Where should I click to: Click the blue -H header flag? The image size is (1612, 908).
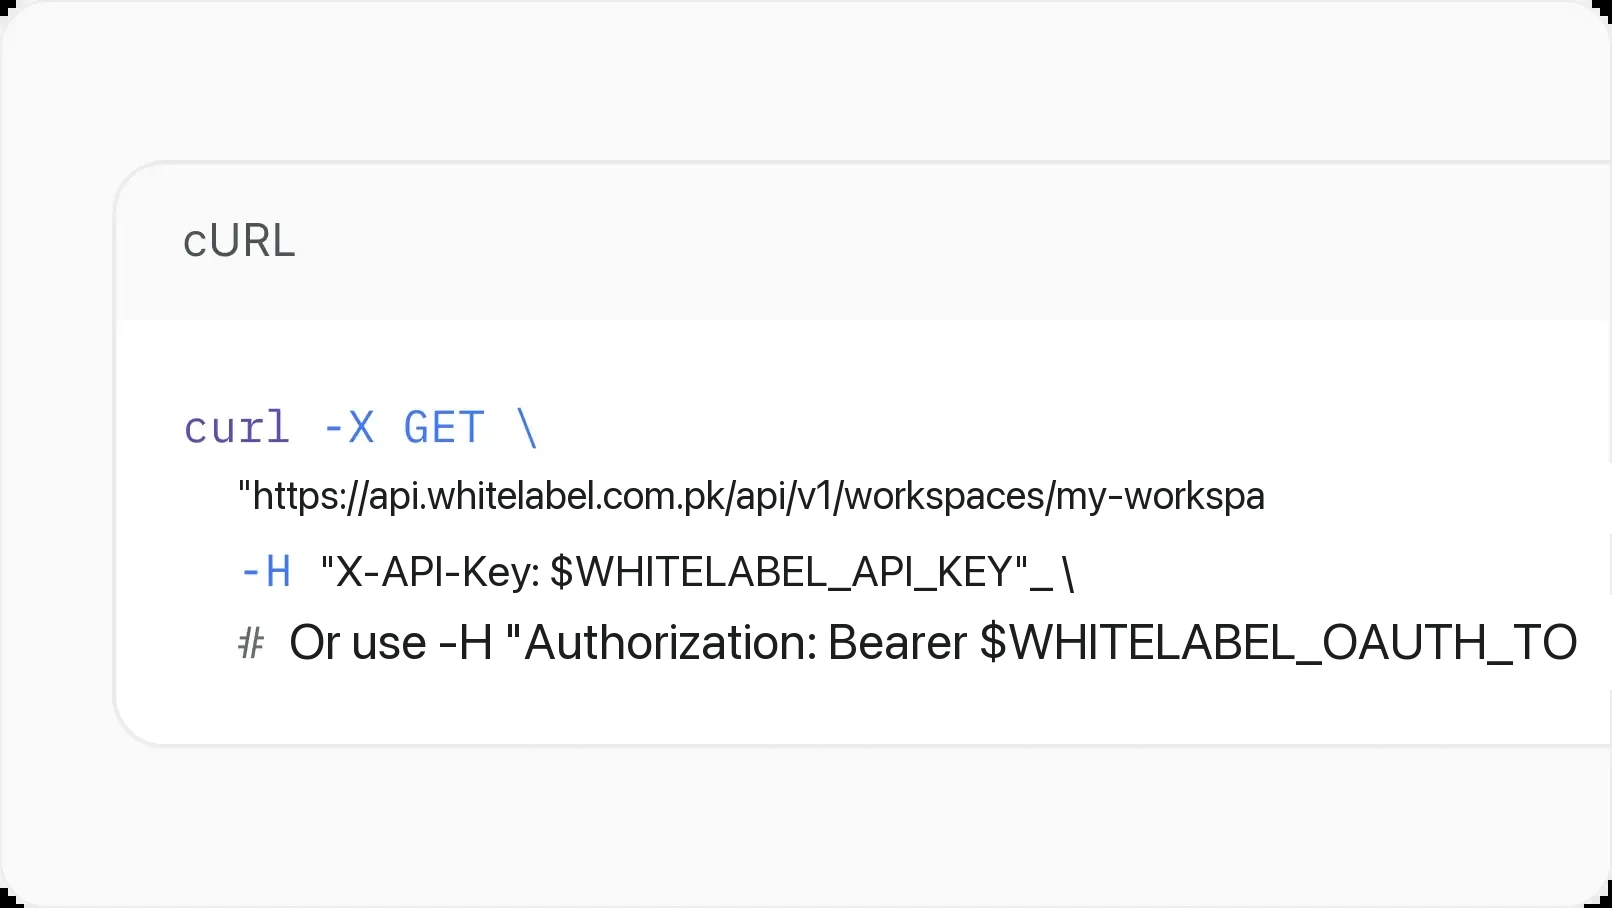tap(266, 572)
